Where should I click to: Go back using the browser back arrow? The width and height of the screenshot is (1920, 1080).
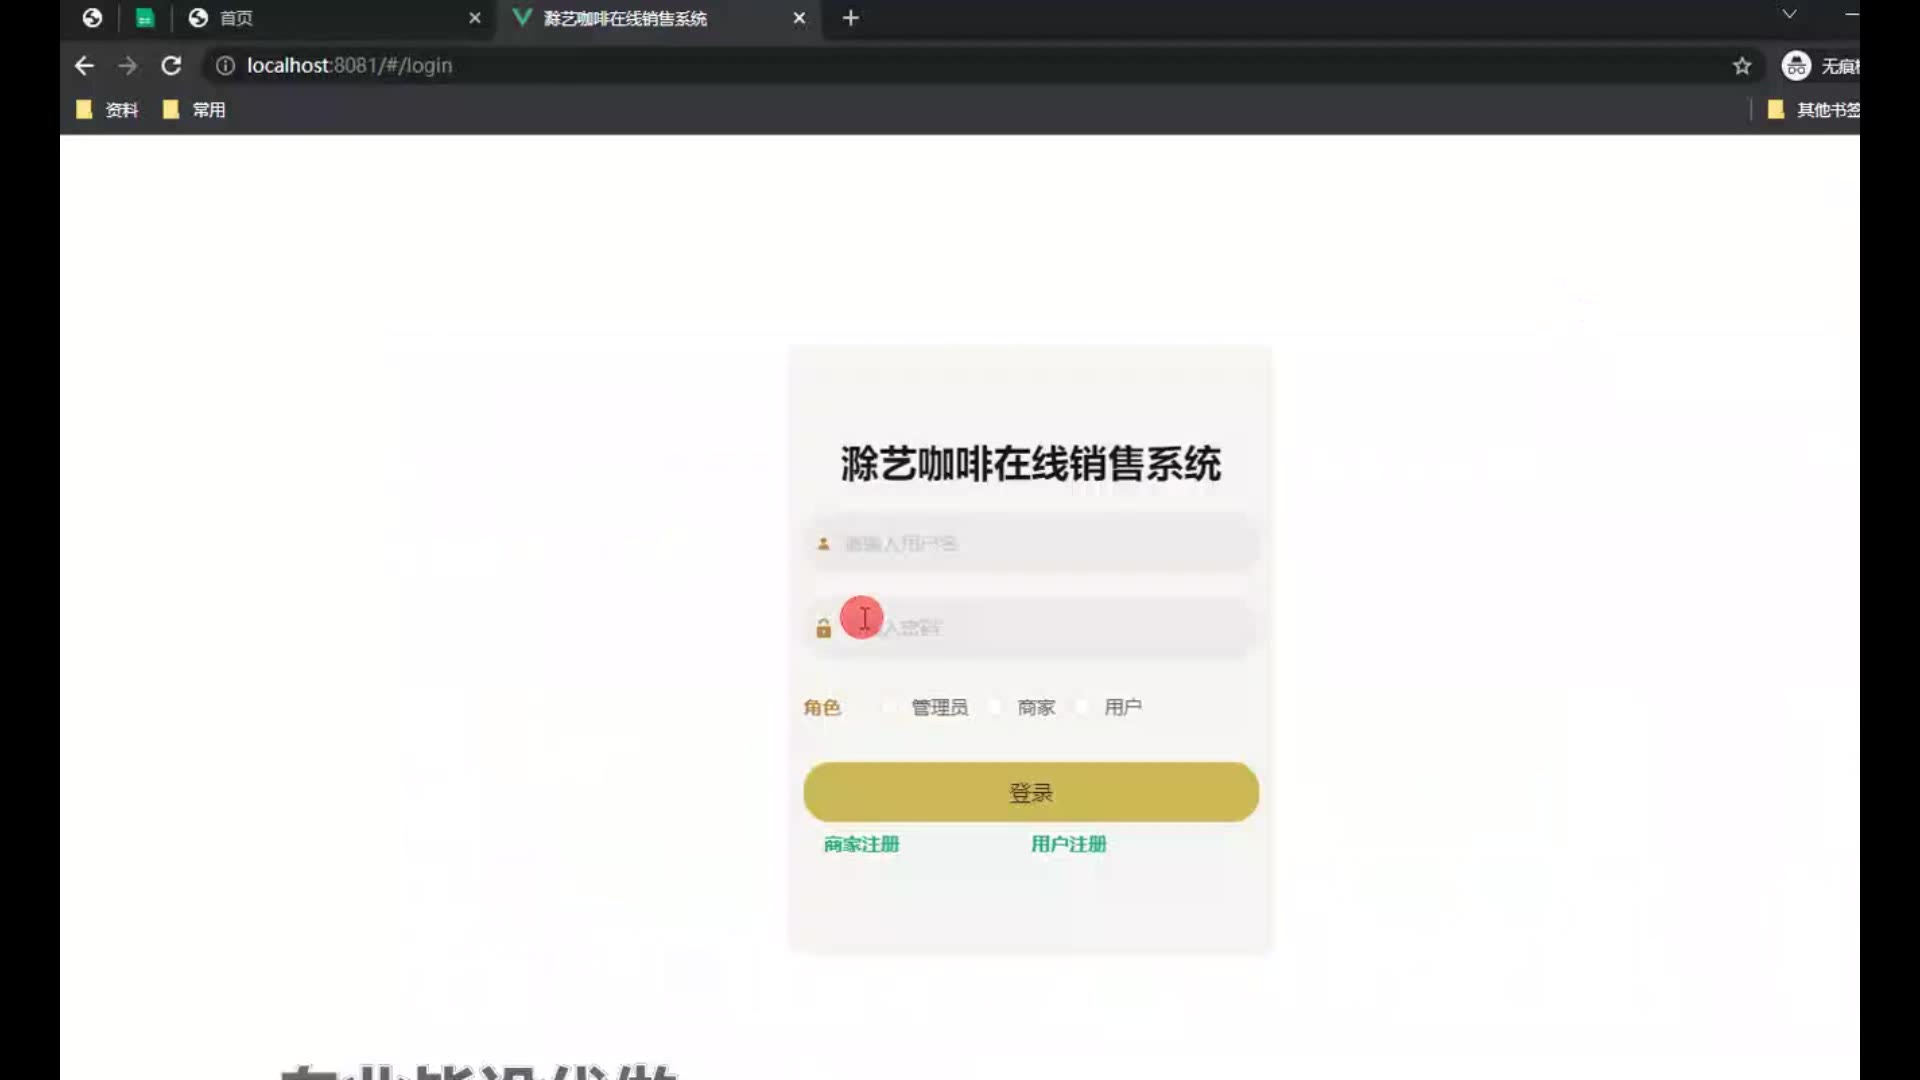[x=84, y=66]
